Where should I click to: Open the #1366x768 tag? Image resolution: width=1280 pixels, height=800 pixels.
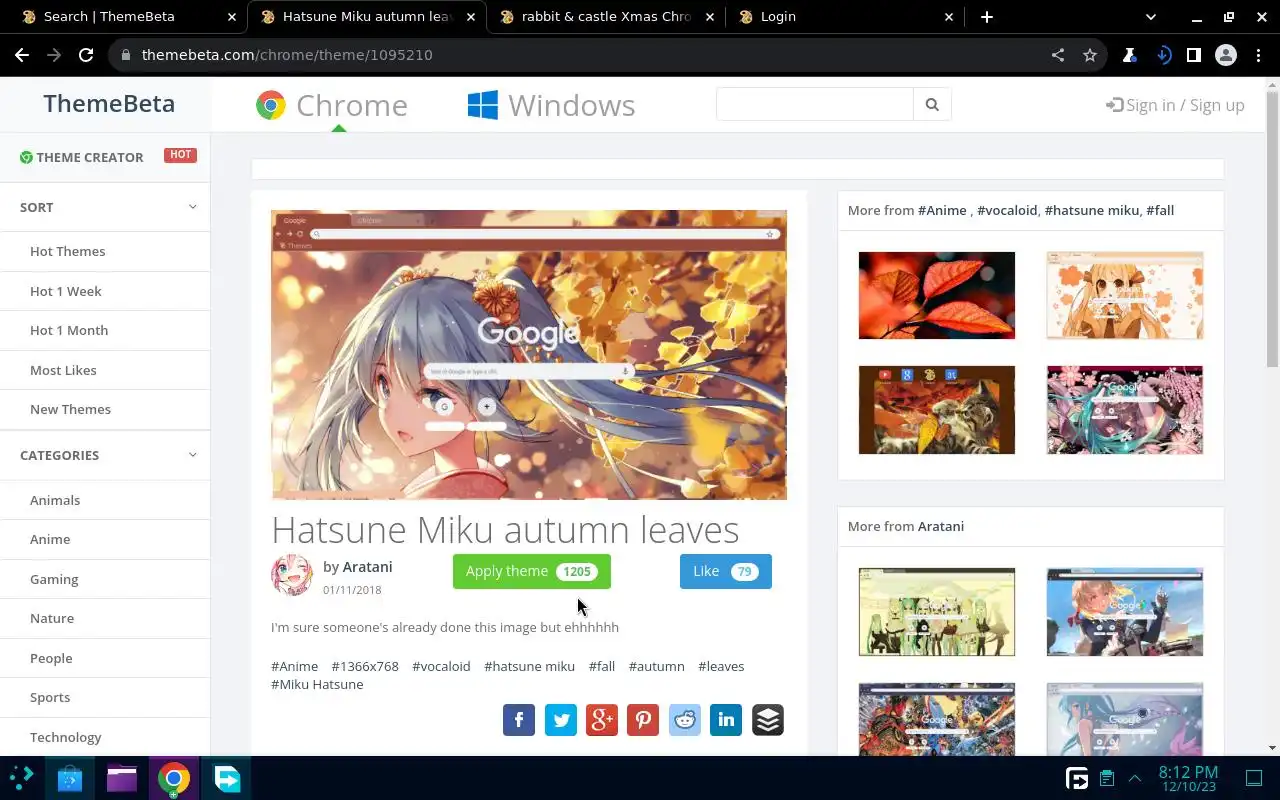[x=365, y=666]
